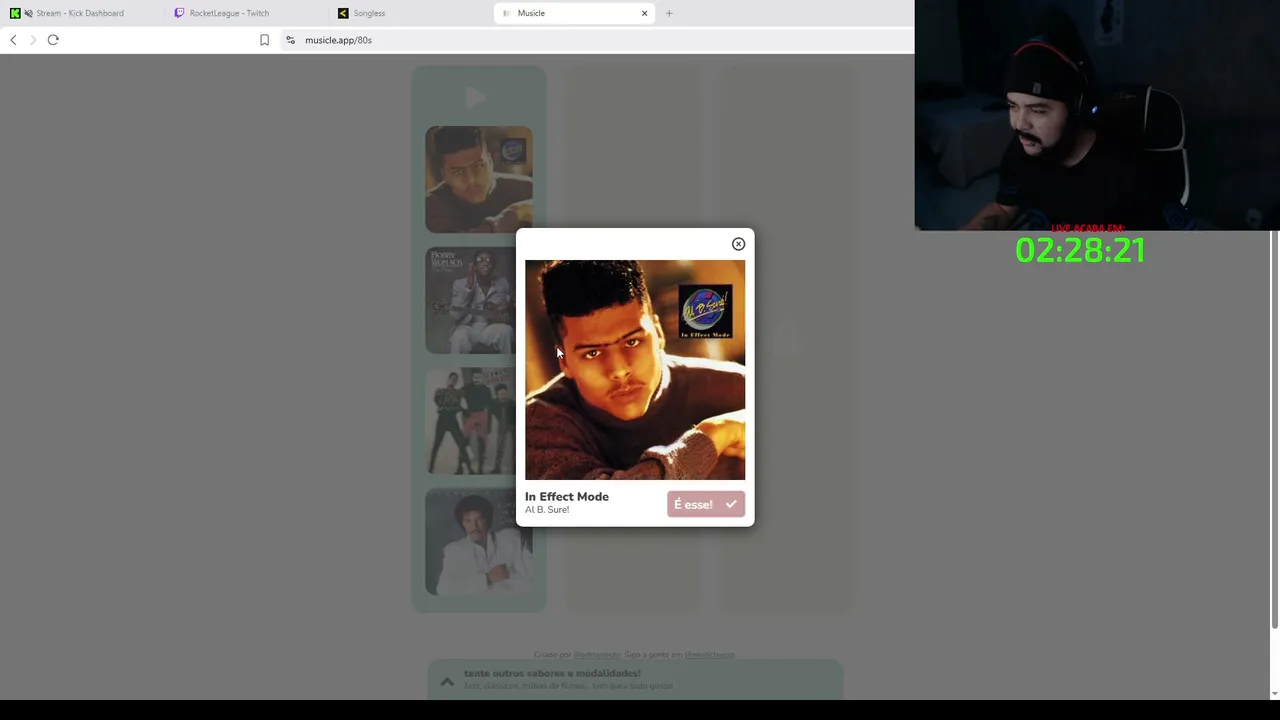This screenshot has width=1280, height=720.
Task: Bookmark this page with the bookmark icon
Action: tap(264, 40)
